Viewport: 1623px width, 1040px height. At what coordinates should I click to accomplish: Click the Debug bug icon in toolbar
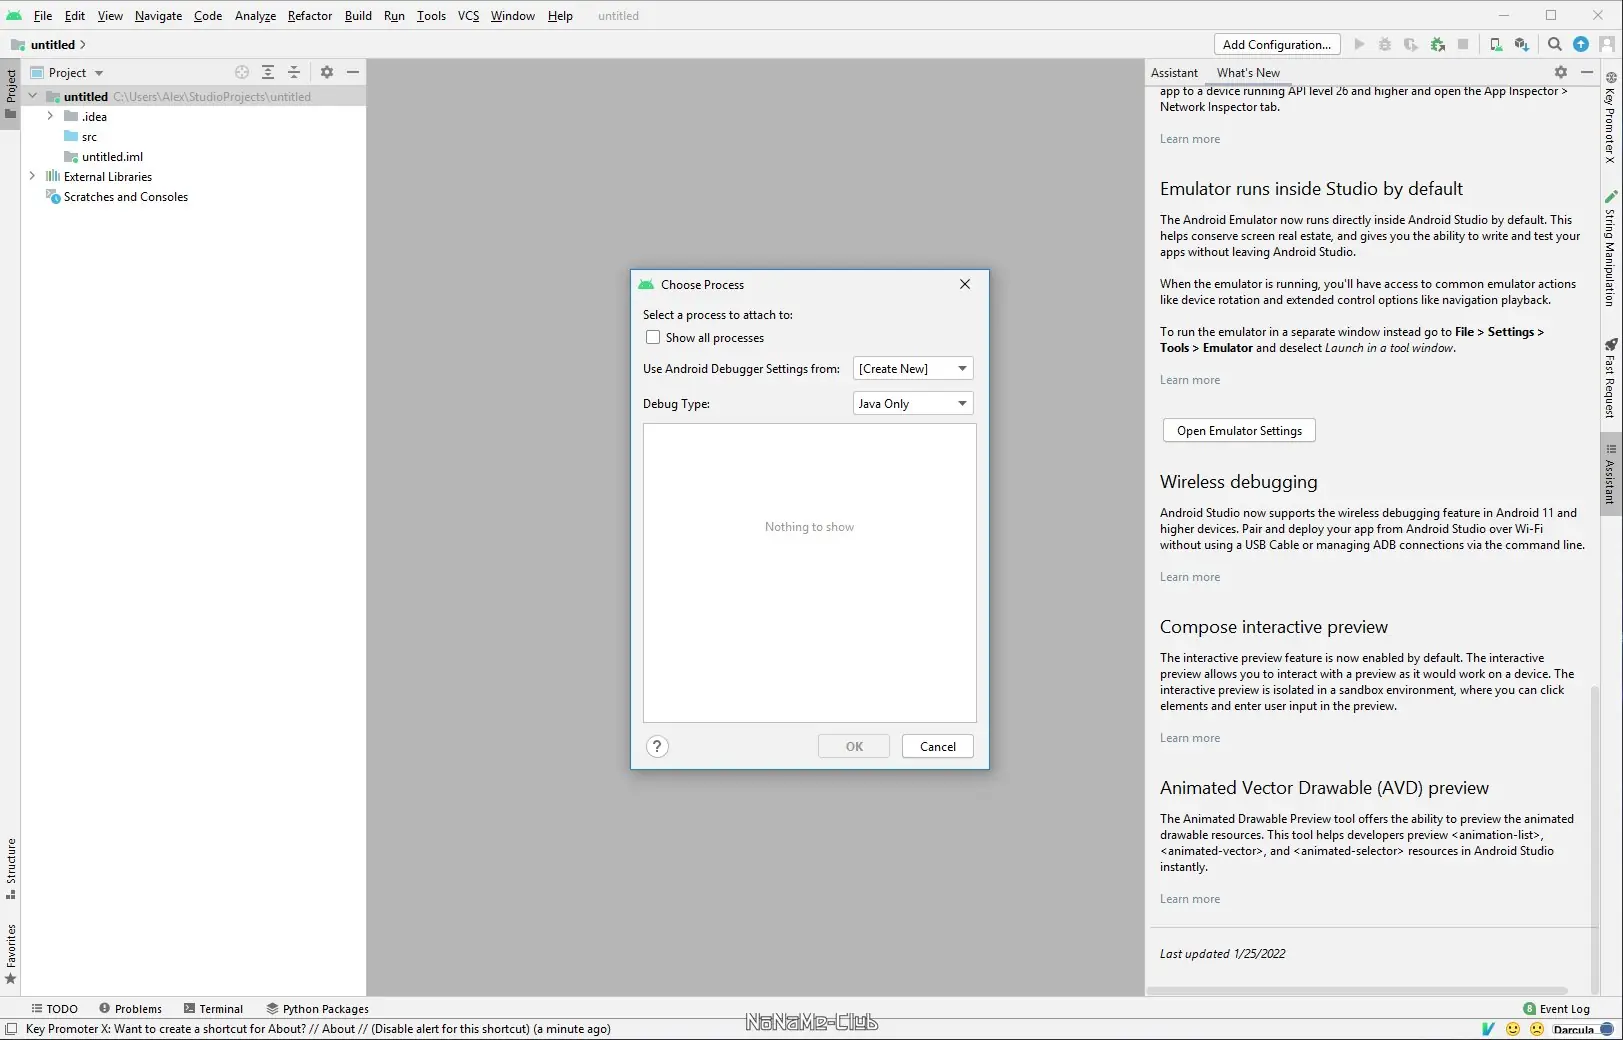[1385, 44]
